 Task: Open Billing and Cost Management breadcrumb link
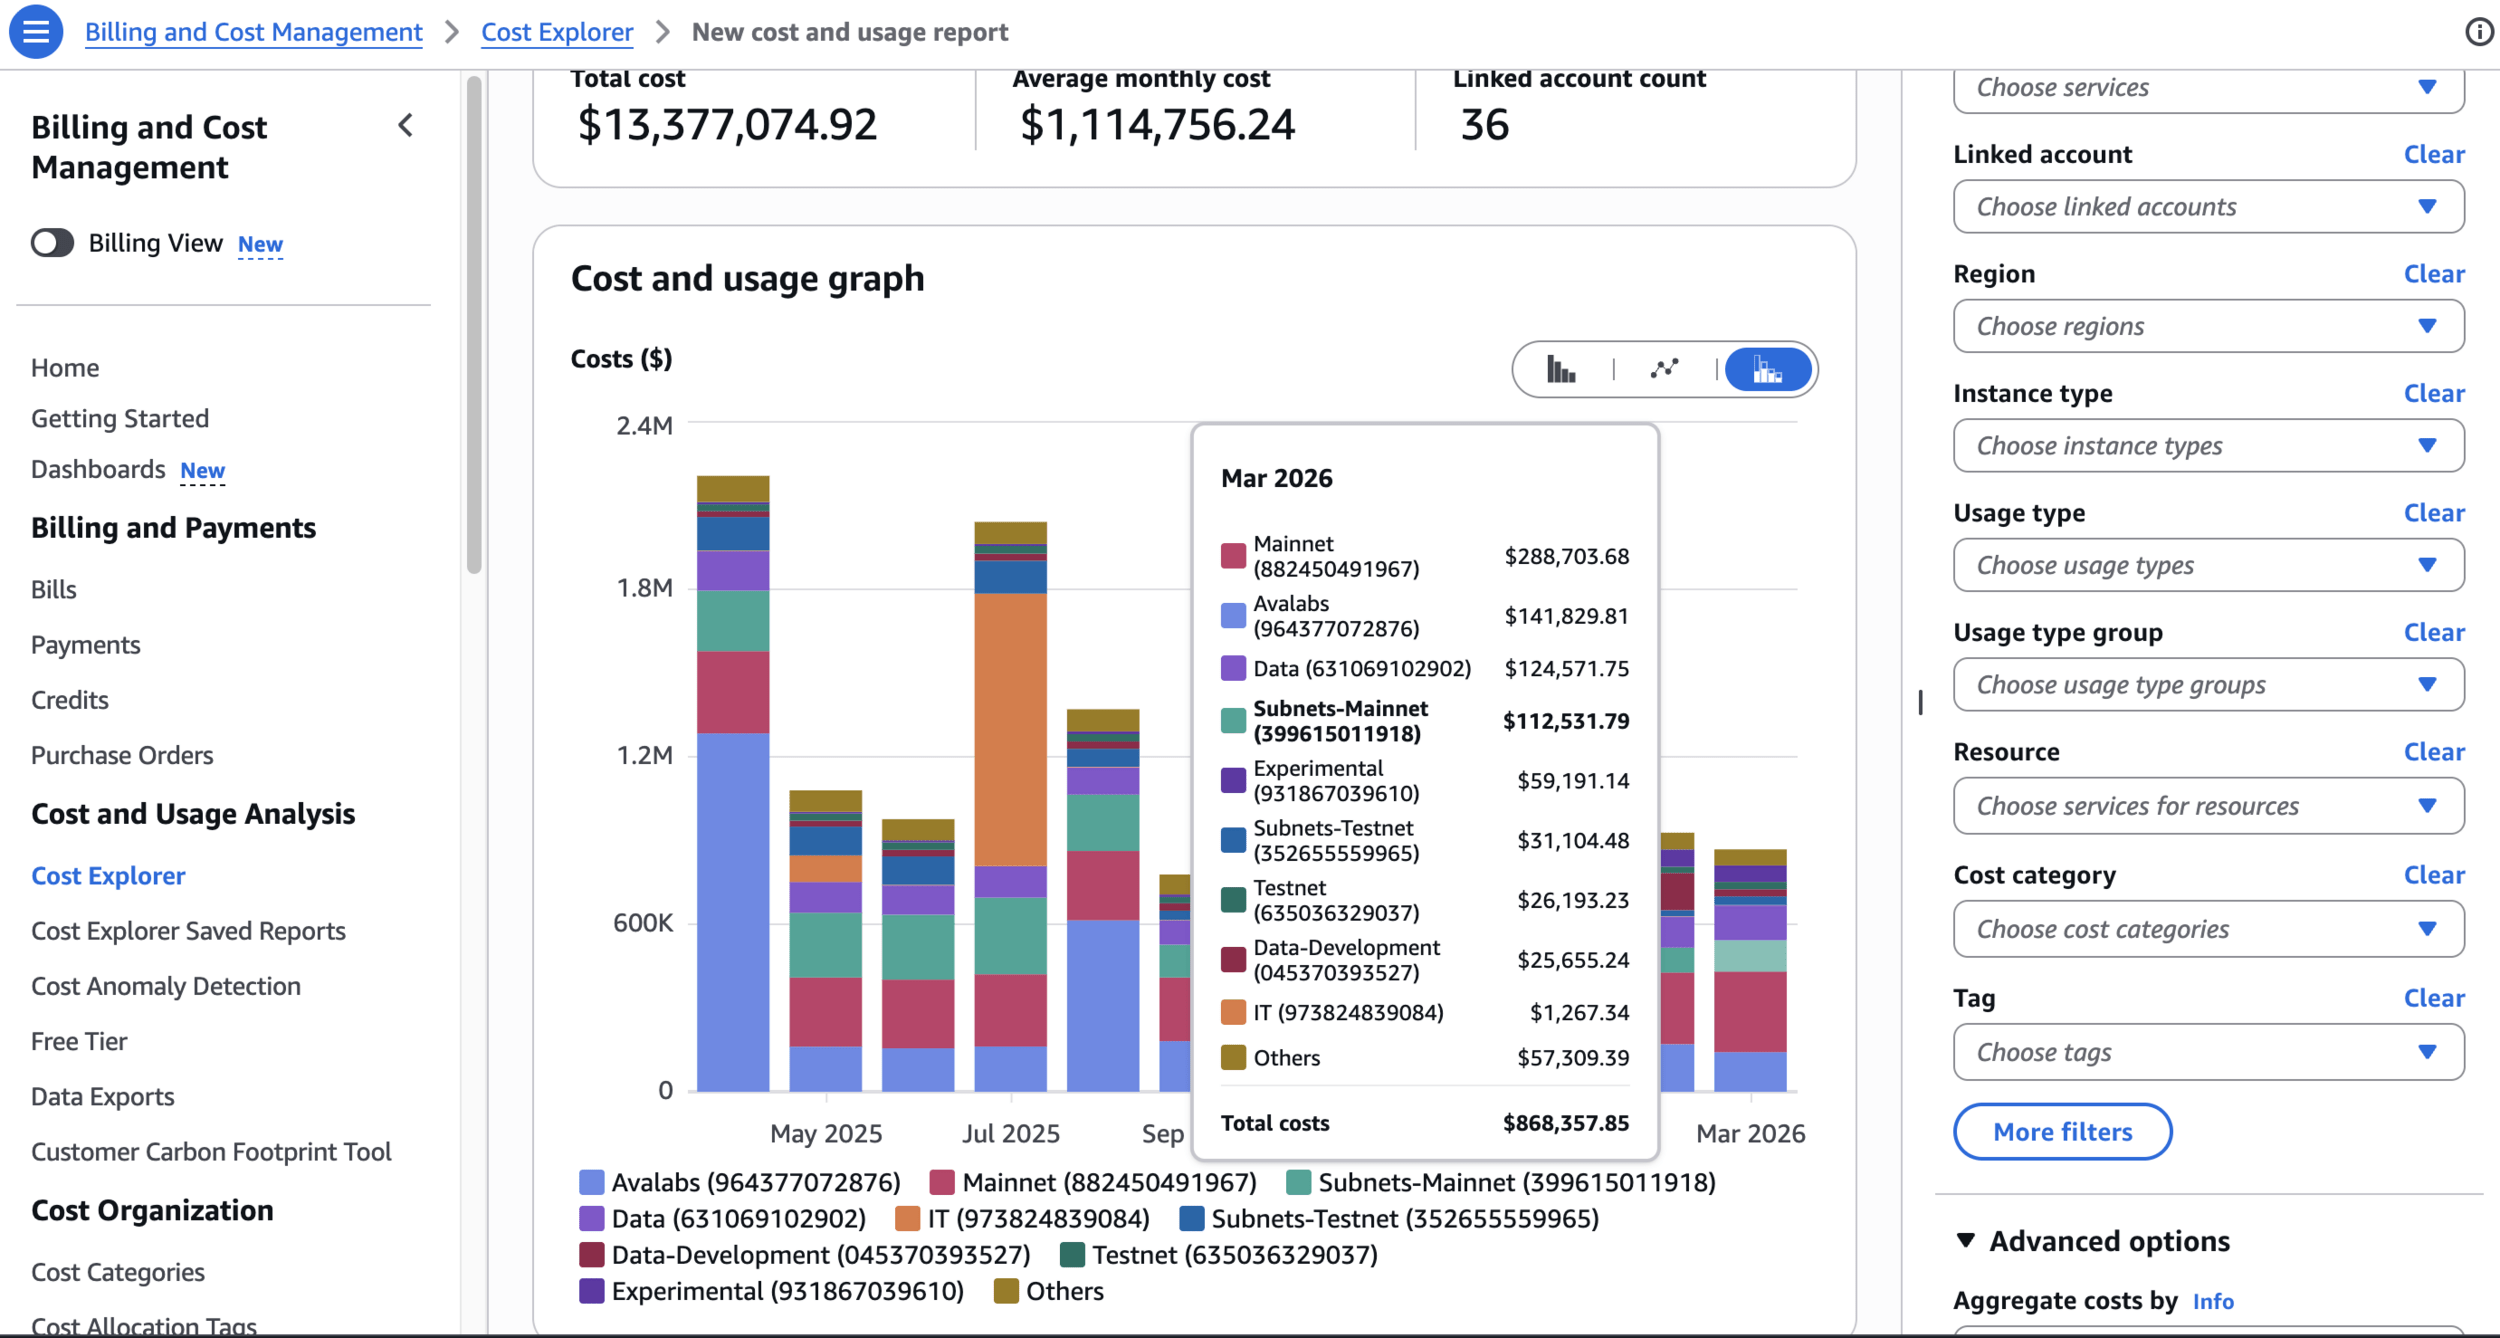pyautogui.click(x=253, y=32)
